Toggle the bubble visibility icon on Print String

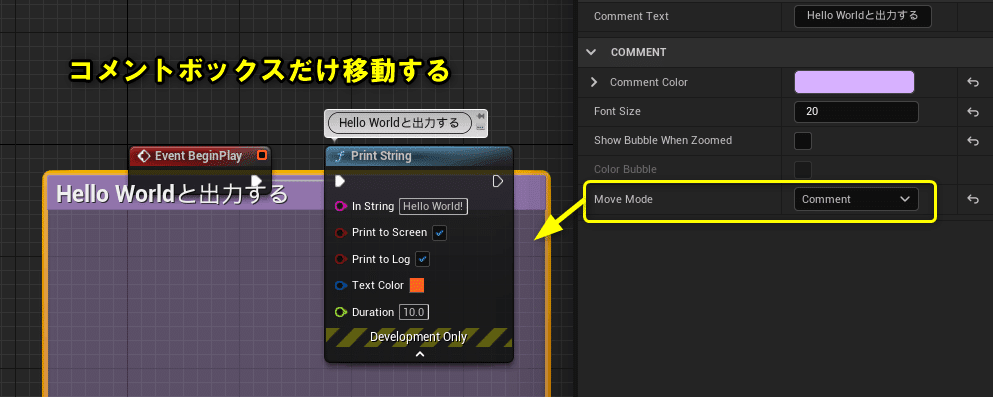[x=481, y=127]
